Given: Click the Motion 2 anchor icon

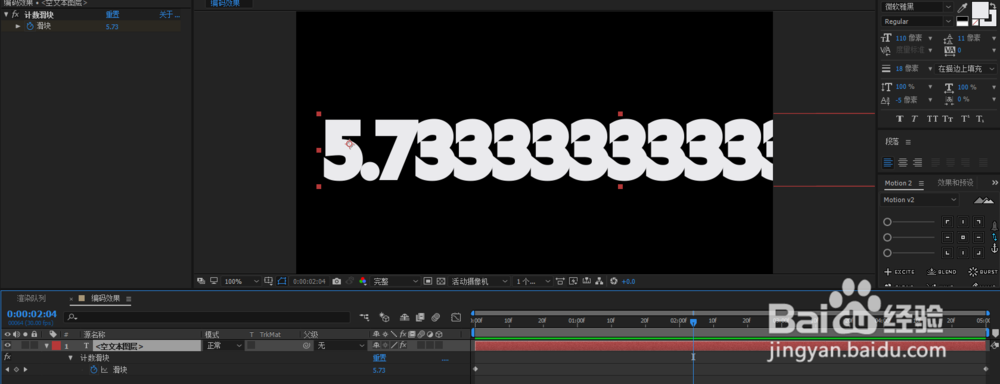Looking at the screenshot, I should click(x=994, y=248).
